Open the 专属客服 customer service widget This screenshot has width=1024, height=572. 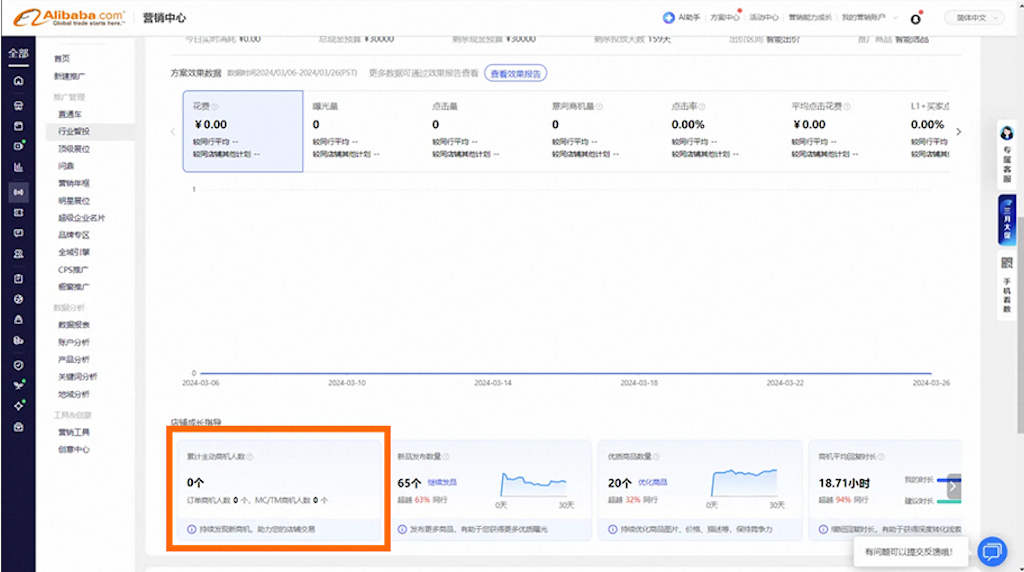[1006, 155]
